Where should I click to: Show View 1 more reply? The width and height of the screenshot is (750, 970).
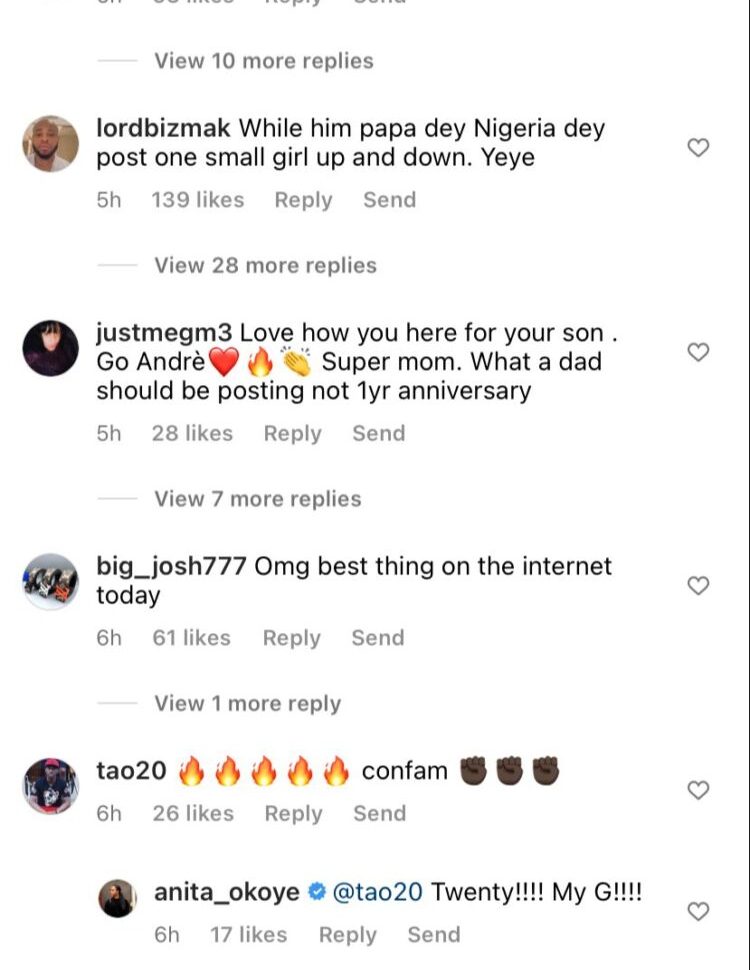pos(247,704)
